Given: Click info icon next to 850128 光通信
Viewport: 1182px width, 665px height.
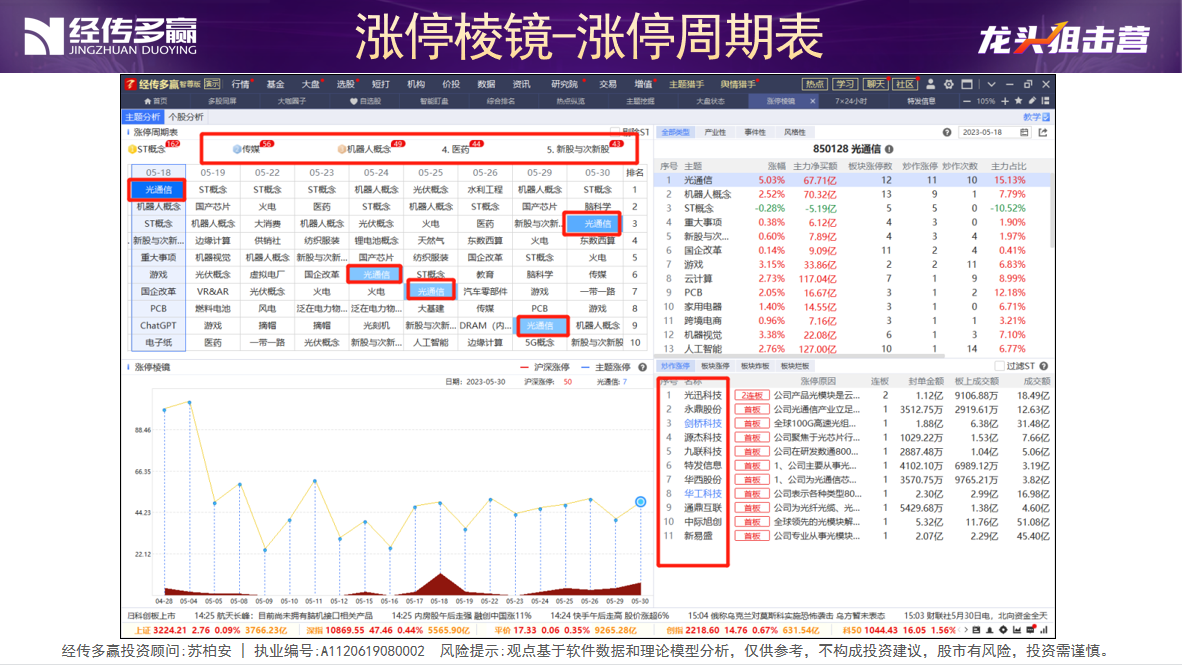Looking at the screenshot, I should (890, 149).
